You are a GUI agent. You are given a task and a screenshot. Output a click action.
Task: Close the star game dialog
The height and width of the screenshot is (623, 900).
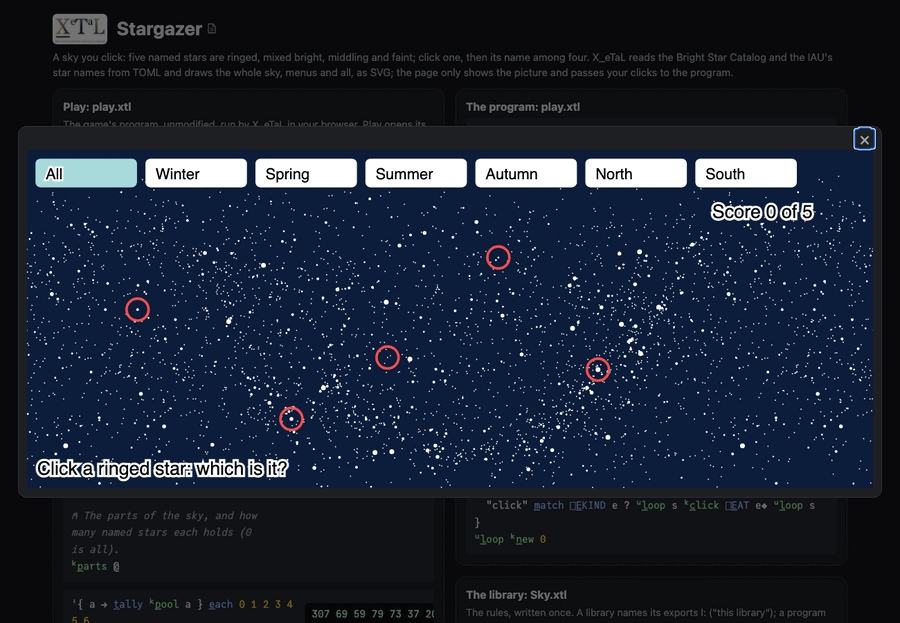(864, 140)
